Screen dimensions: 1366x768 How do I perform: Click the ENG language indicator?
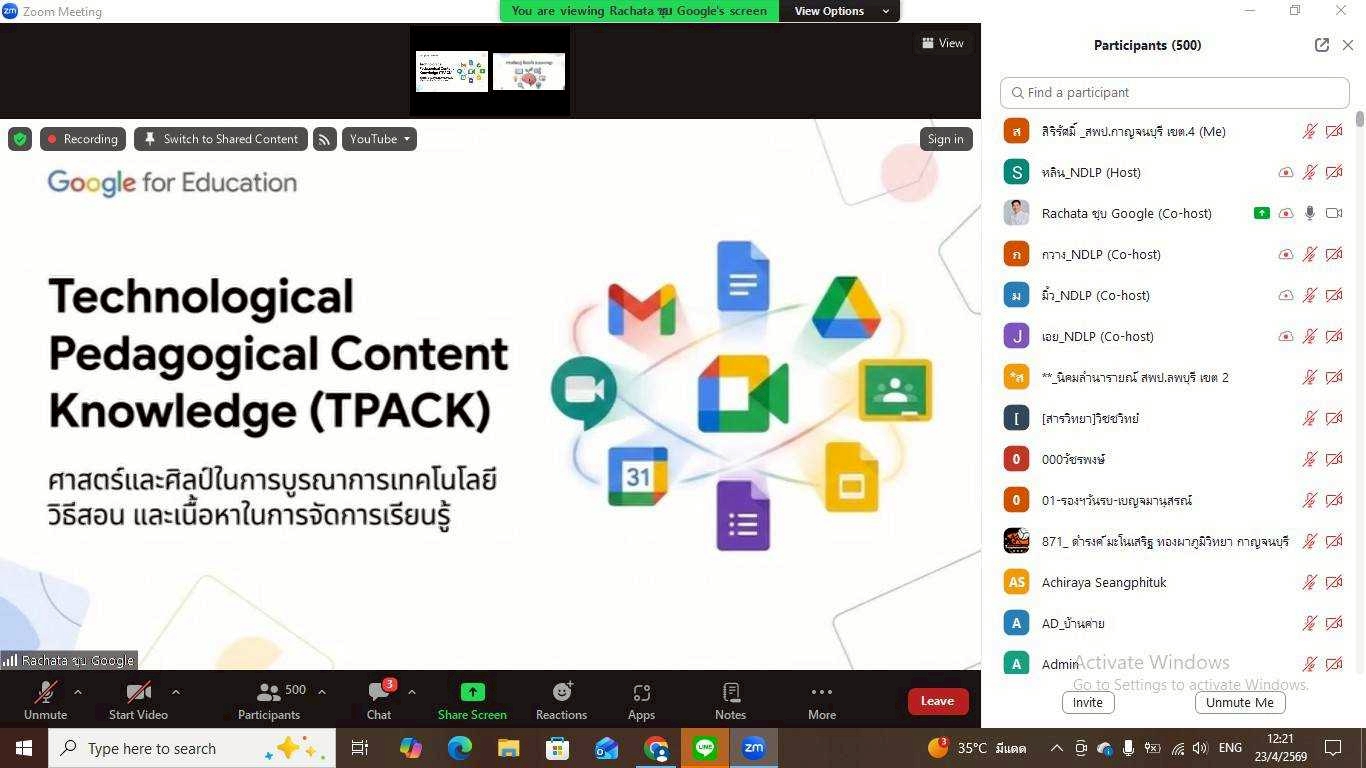click(x=1230, y=748)
